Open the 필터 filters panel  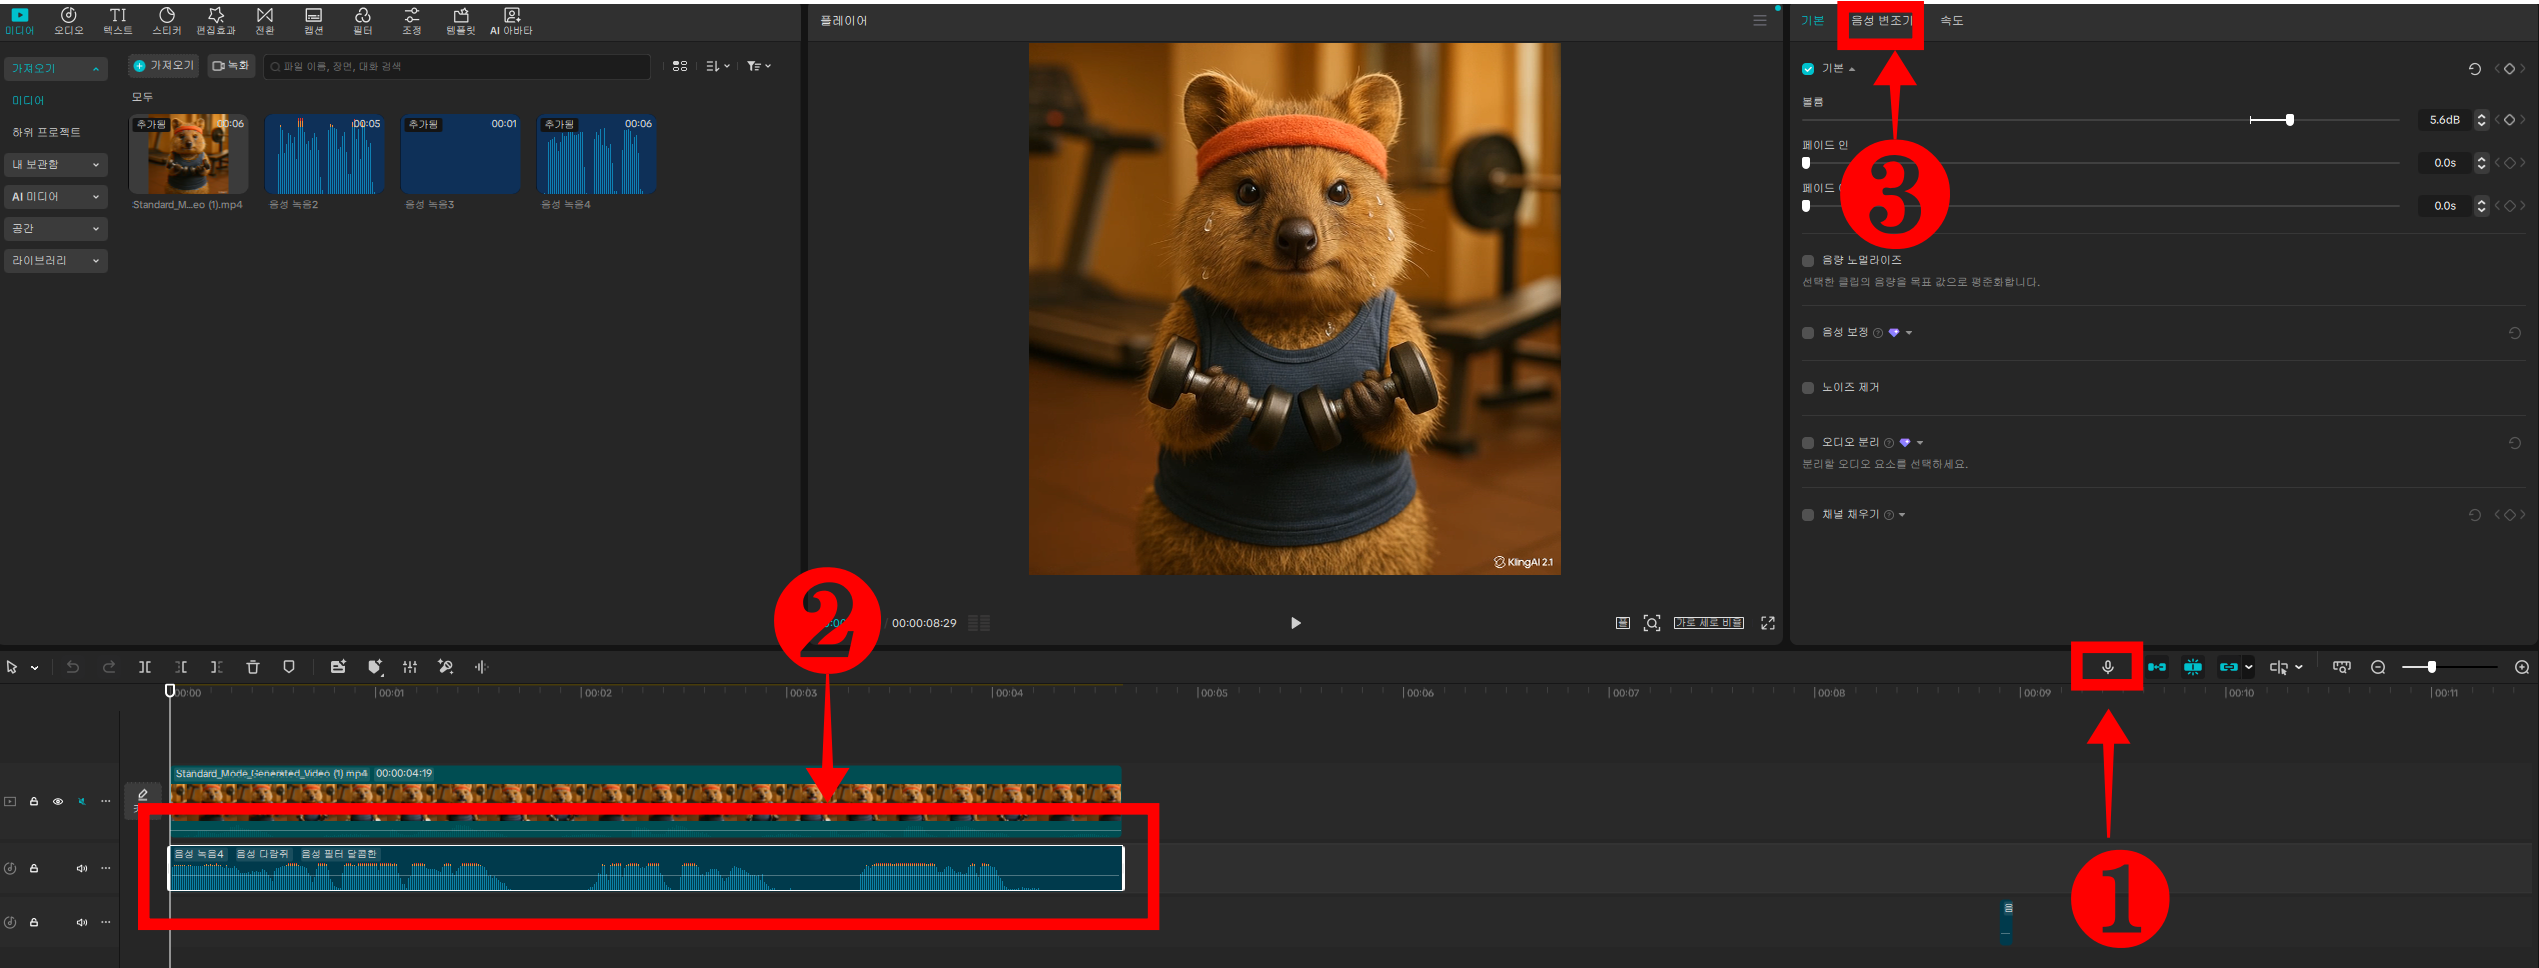coord(363,21)
